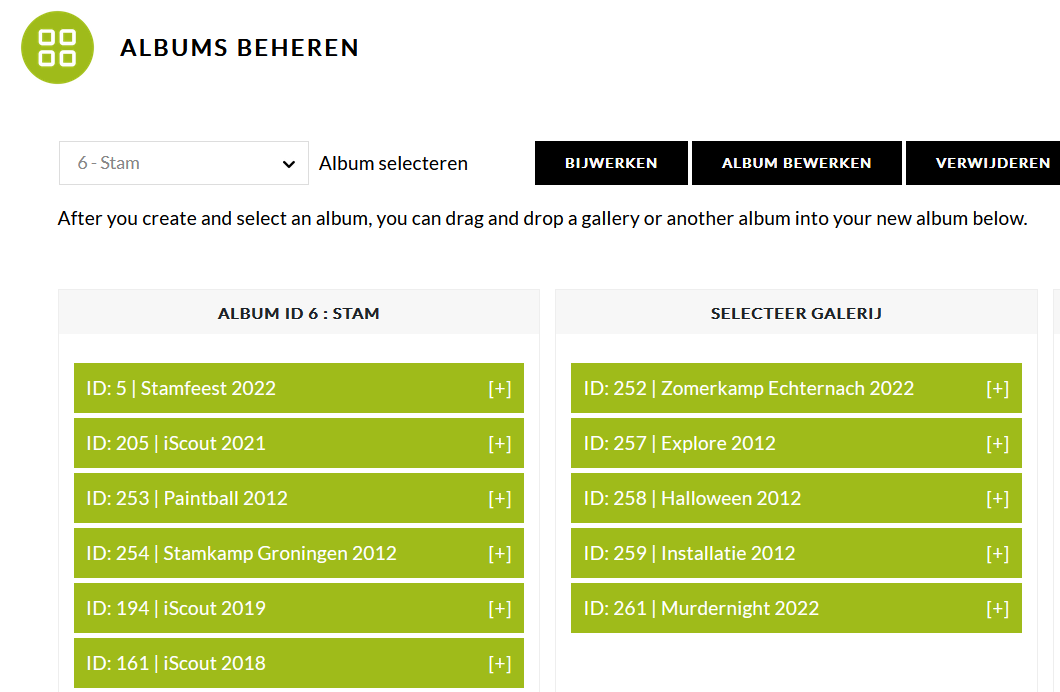The image size is (1060, 692).
Task: Select the ID 261 Murdernight 2022 bar
Action: (796, 608)
